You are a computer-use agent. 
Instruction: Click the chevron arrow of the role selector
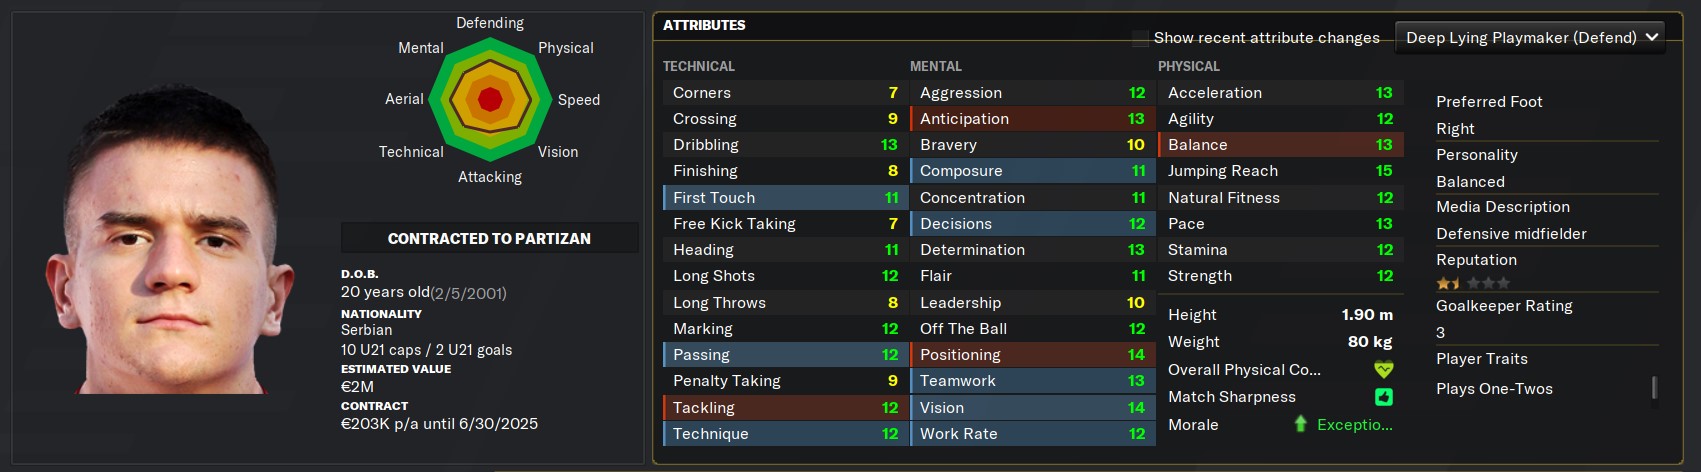[1652, 38]
